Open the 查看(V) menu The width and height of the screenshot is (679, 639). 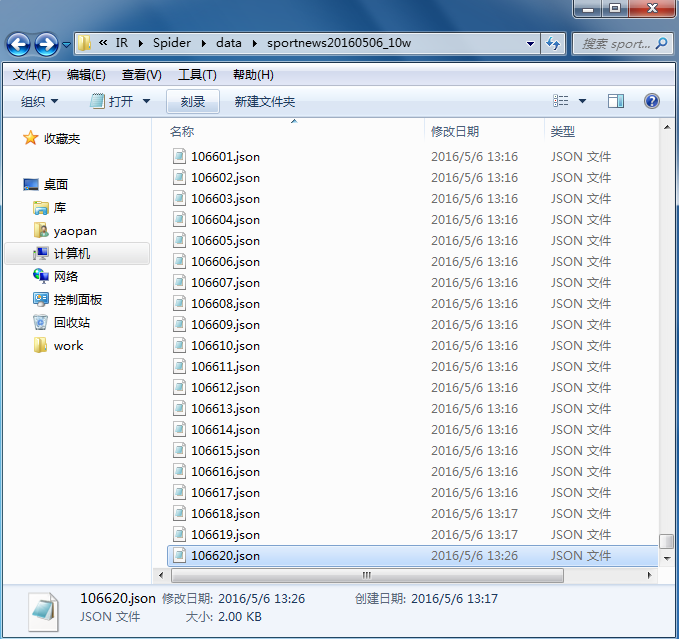point(142,75)
